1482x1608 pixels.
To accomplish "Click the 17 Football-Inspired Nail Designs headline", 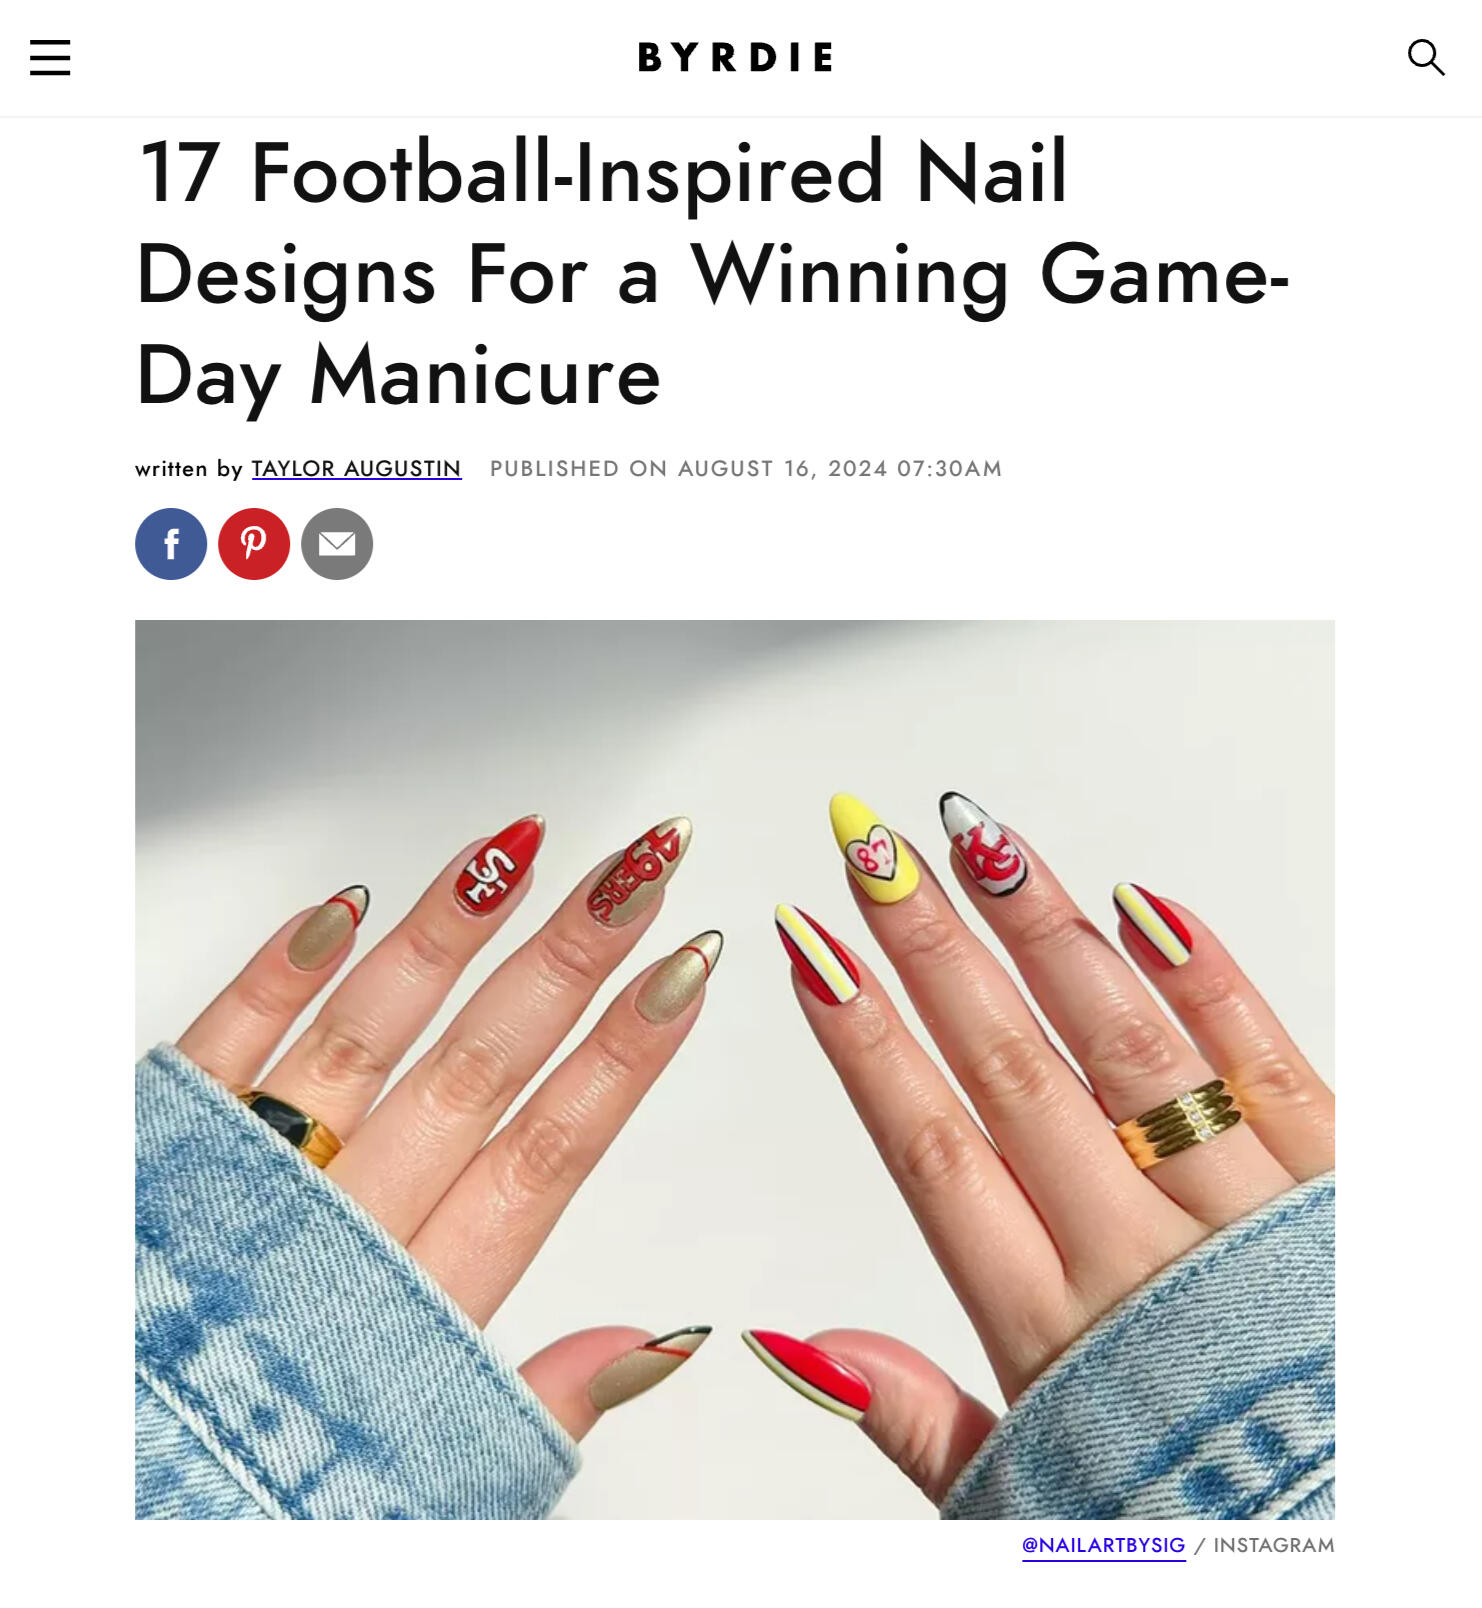I will 712,273.
